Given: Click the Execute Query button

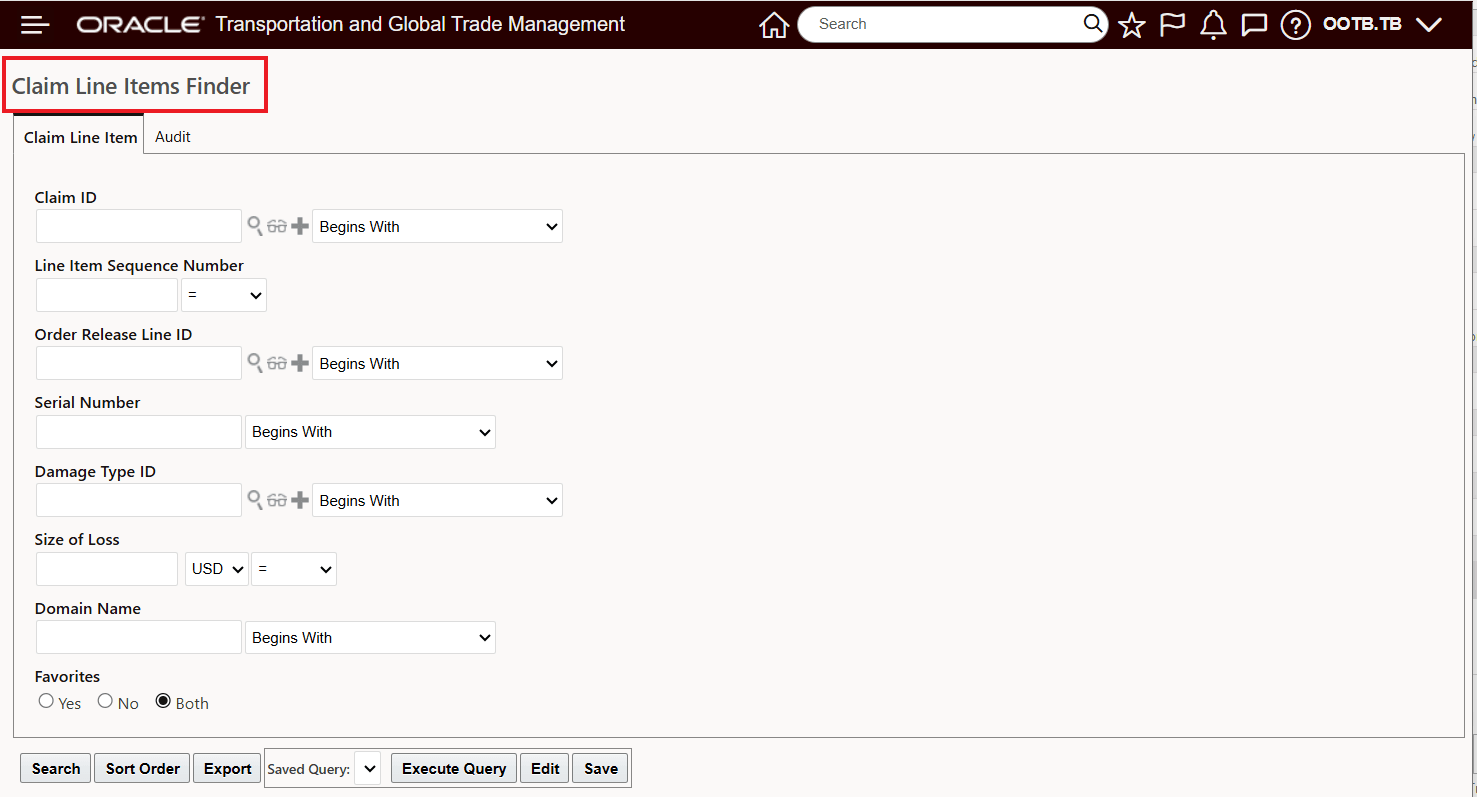Looking at the screenshot, I should coord(453,768).
